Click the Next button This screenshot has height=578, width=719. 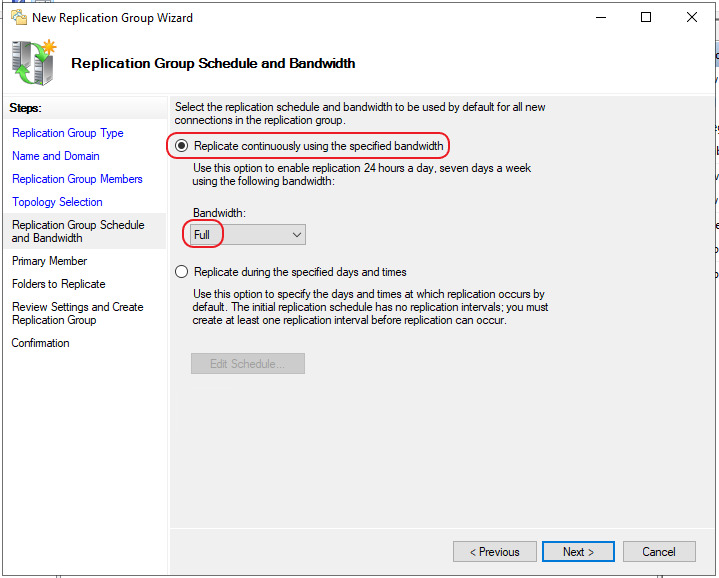pos(578,551)
